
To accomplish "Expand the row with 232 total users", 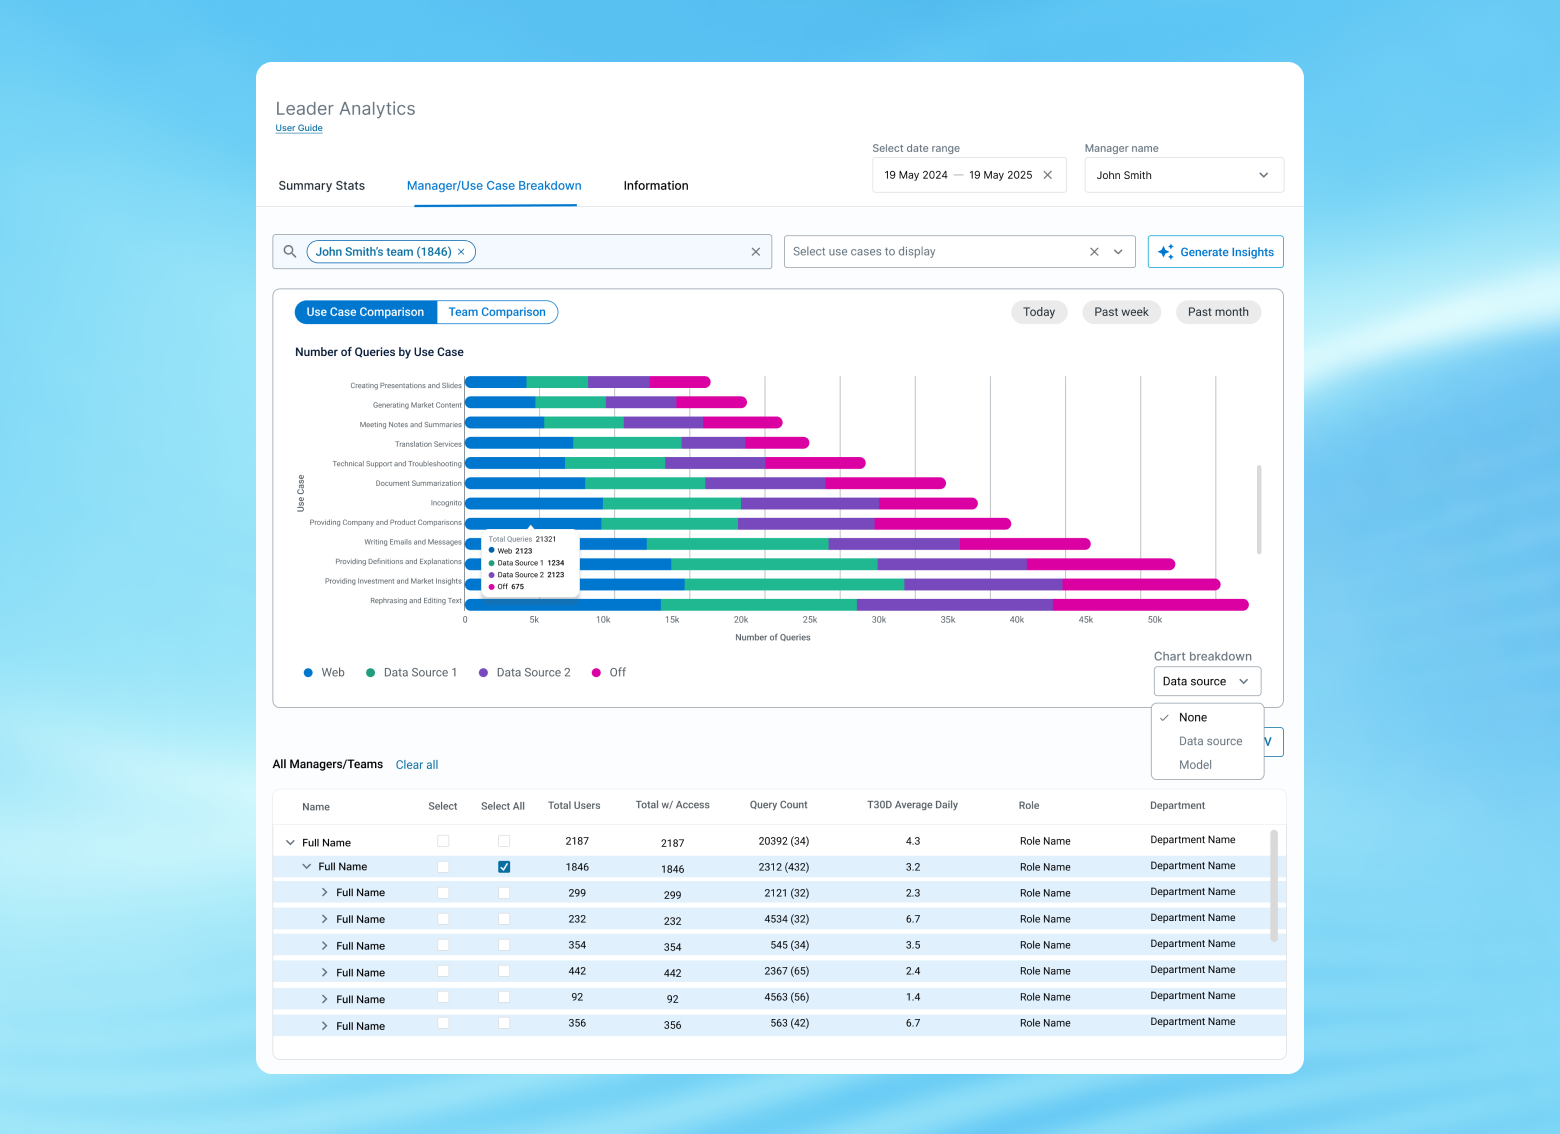I will coord(325,919).
